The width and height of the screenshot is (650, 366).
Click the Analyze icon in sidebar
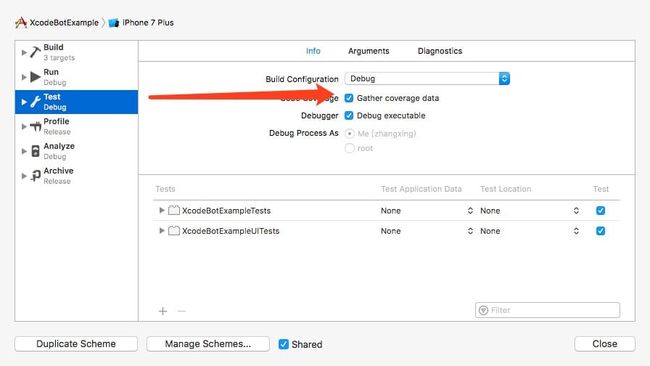pos(36,151)
